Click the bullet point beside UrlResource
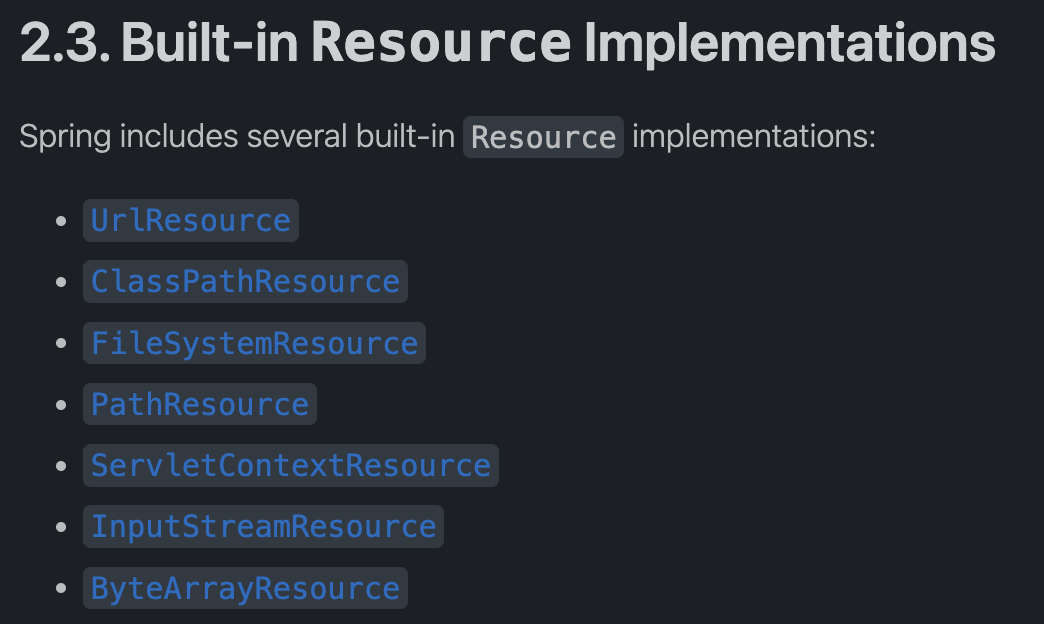The width and height of the screenshot is (1044, 624). [61, 220]
